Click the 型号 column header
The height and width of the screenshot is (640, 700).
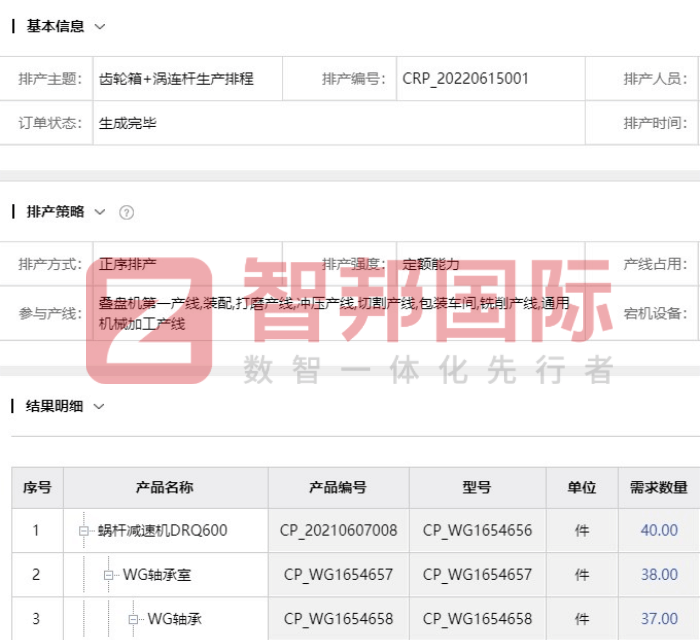tap(477, 488)
